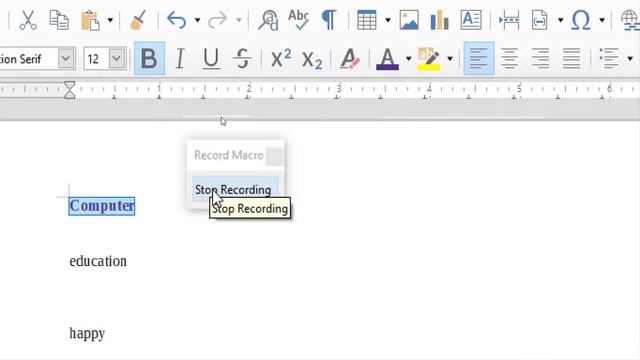Image resolution: width=640 pixels, height=360 pixels.
Task: Click the Insert Field icon
Action: point(539,20)
